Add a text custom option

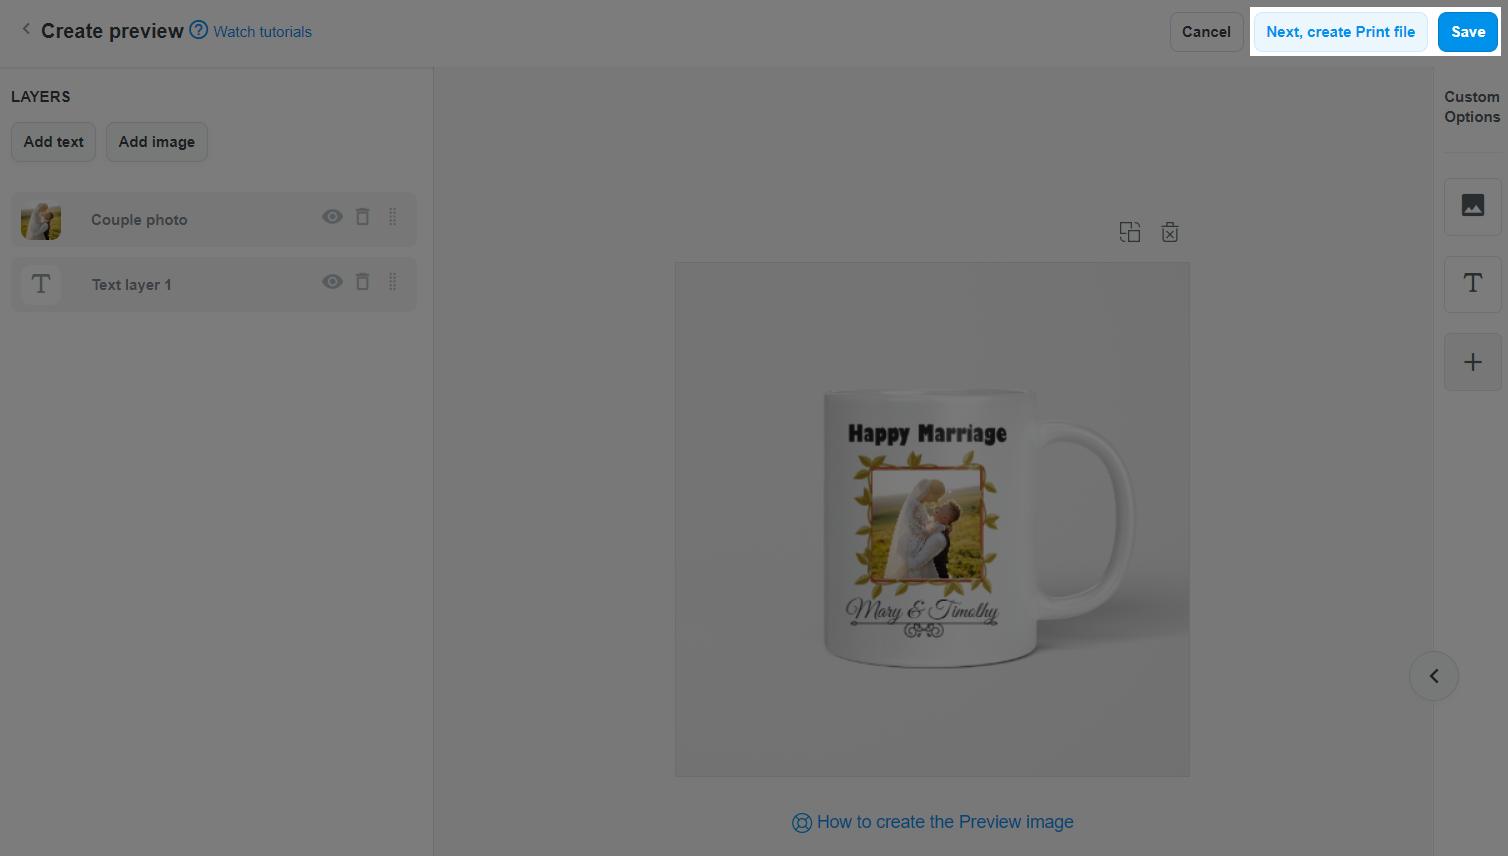(x=1472, y=284)
